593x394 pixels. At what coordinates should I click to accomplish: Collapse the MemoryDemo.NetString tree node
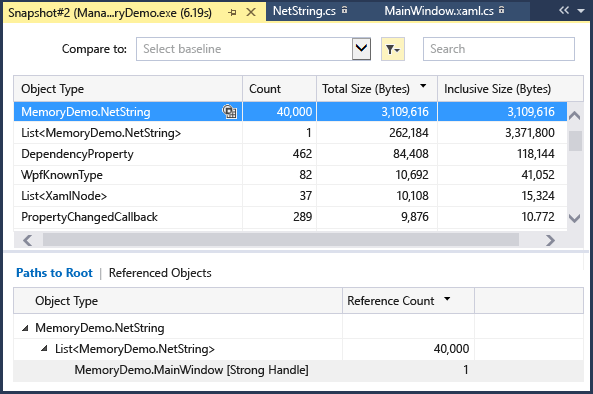click(25, 328)
